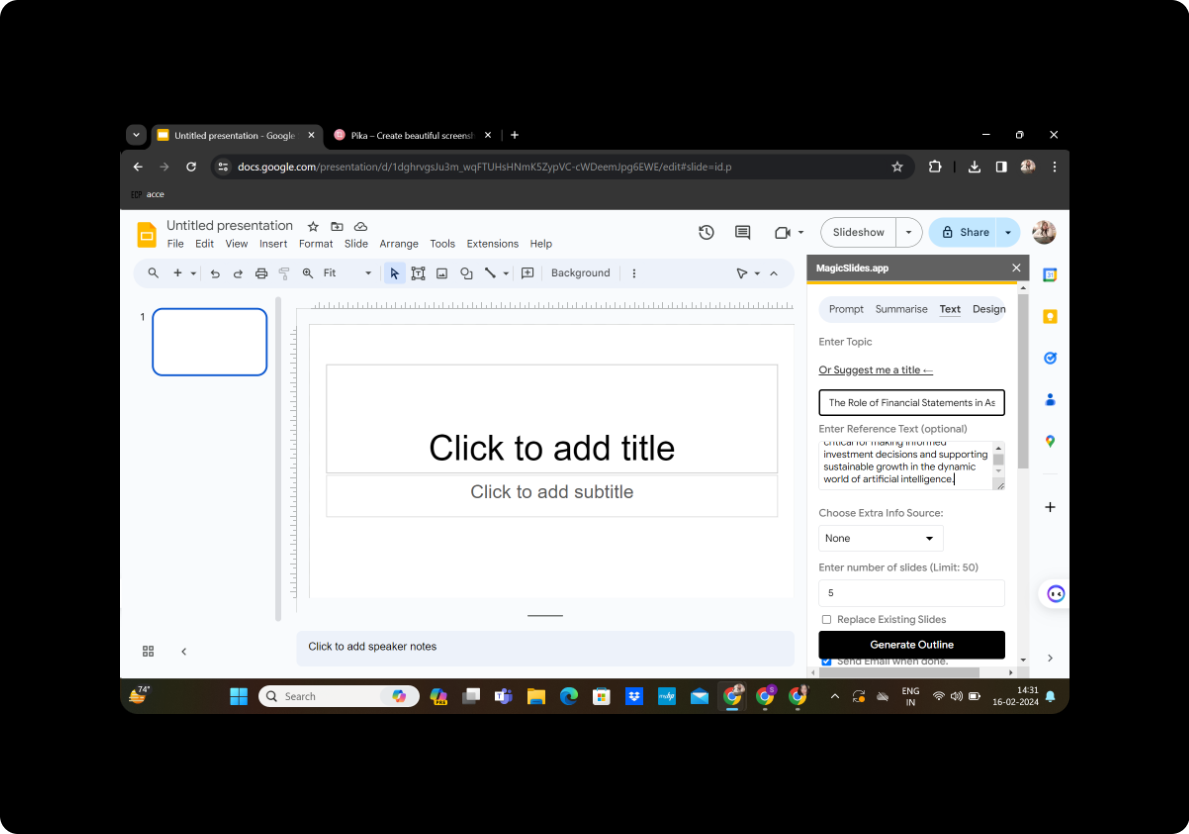Open the Shape tool
1189x834 pixels.
click(x=466, y=273)
